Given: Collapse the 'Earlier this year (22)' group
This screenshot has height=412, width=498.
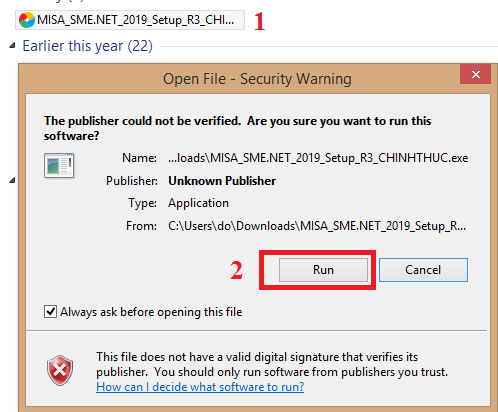Looking at the screenshot, I should [12, 46].
